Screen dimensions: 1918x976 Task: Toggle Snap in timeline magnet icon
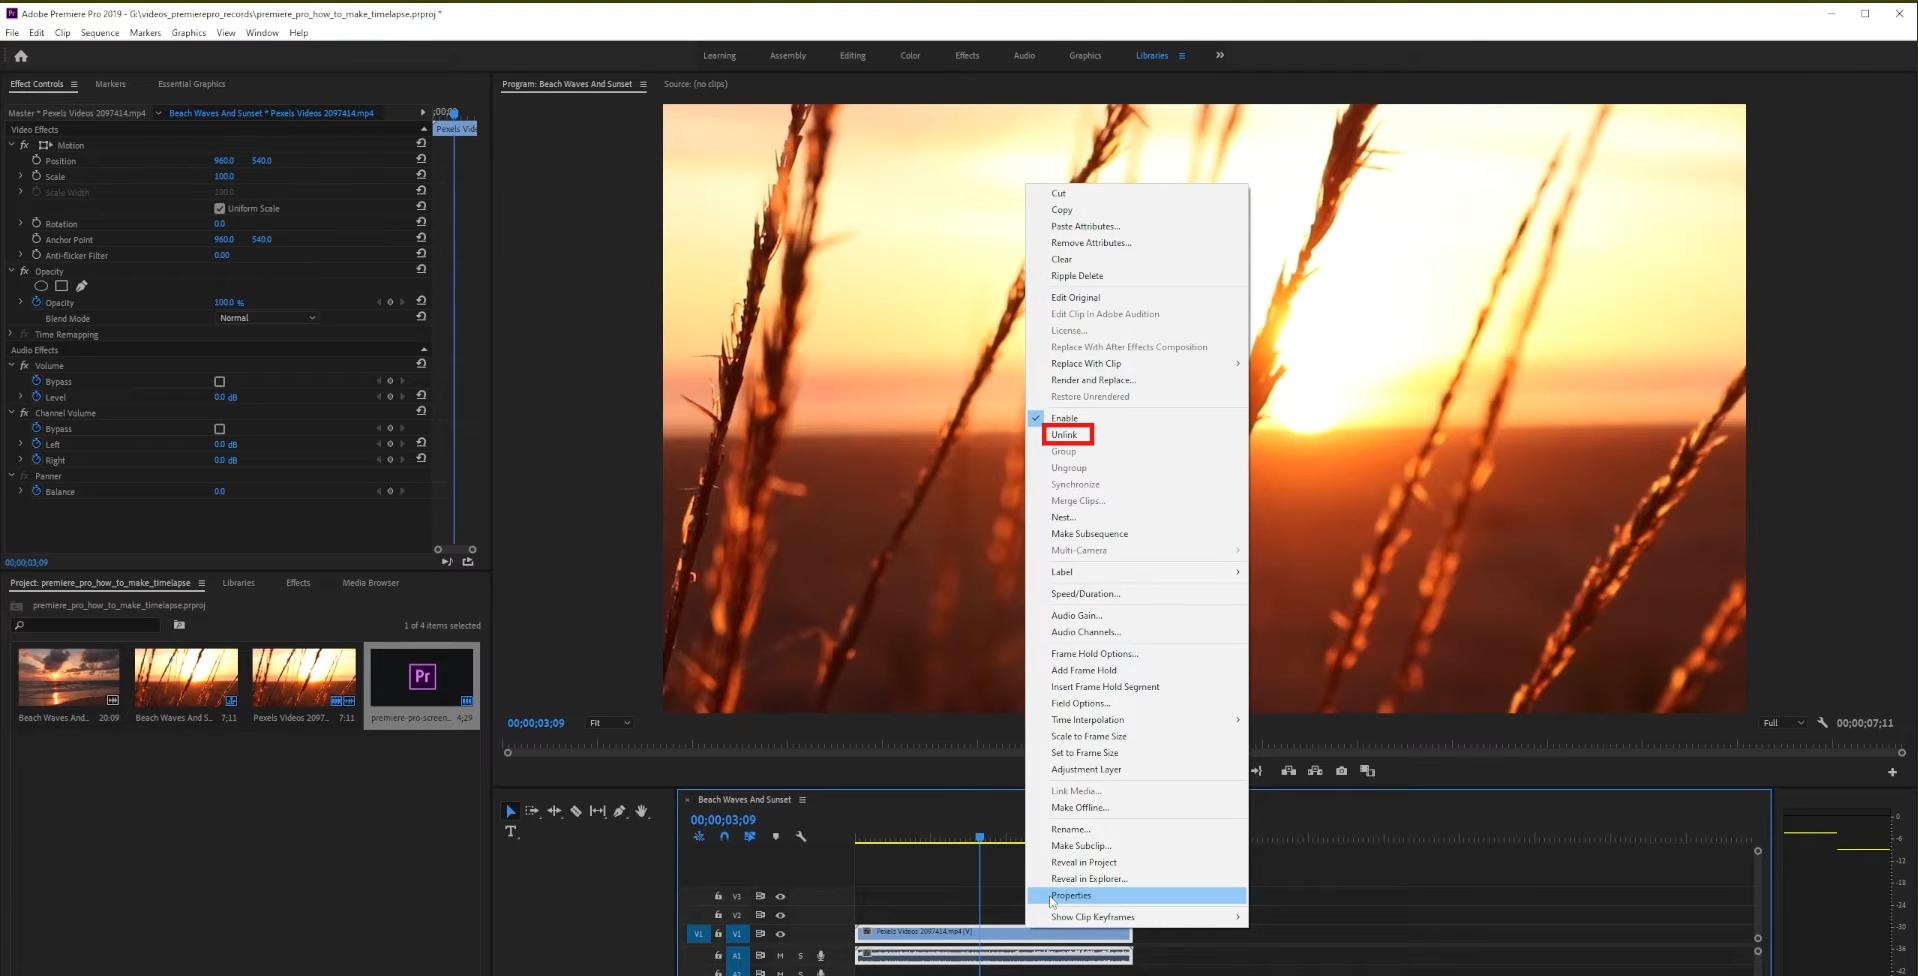point(724,836)
